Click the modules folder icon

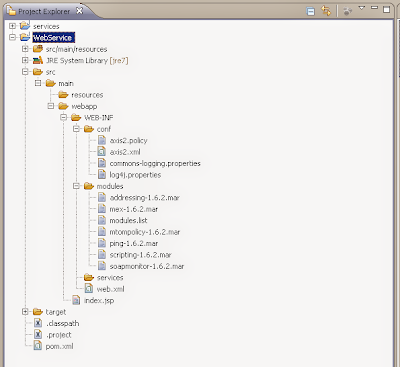point(89,186)
